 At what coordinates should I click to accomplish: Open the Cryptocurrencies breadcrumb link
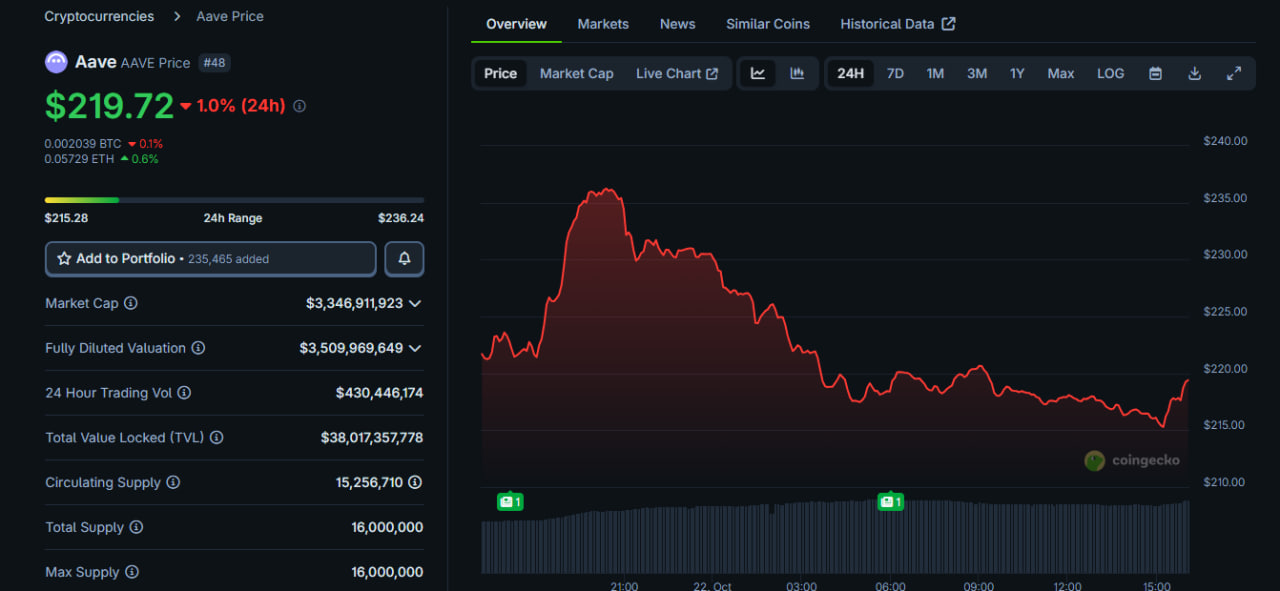99,16
